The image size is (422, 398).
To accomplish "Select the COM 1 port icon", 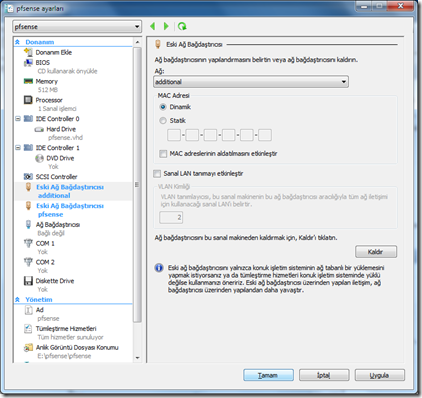I will point(28,243).
